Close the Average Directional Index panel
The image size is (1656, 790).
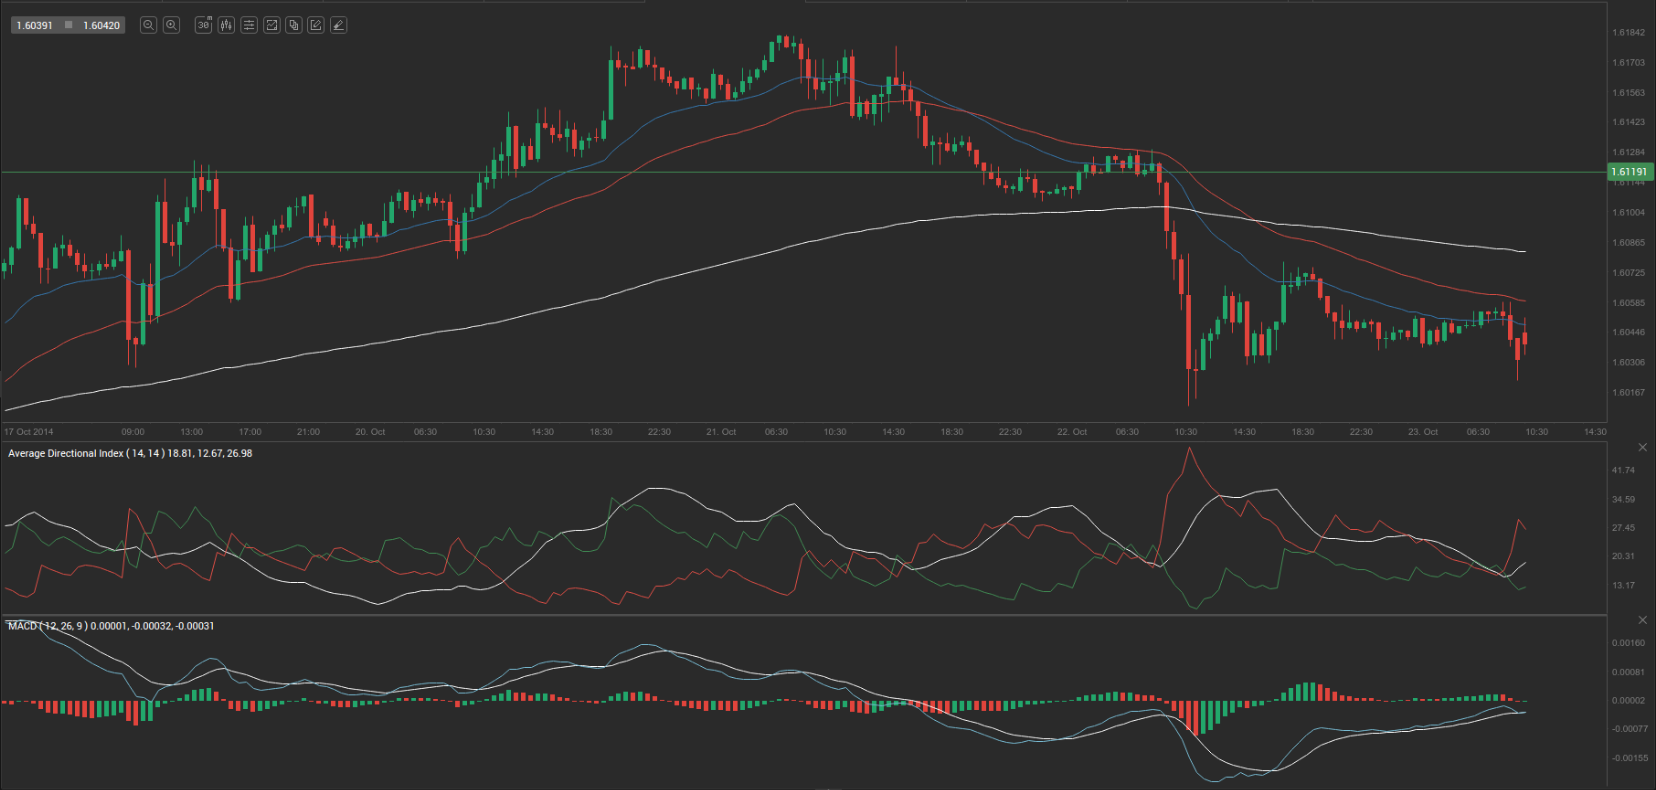pyautogui.click(x=1641, y=447)
